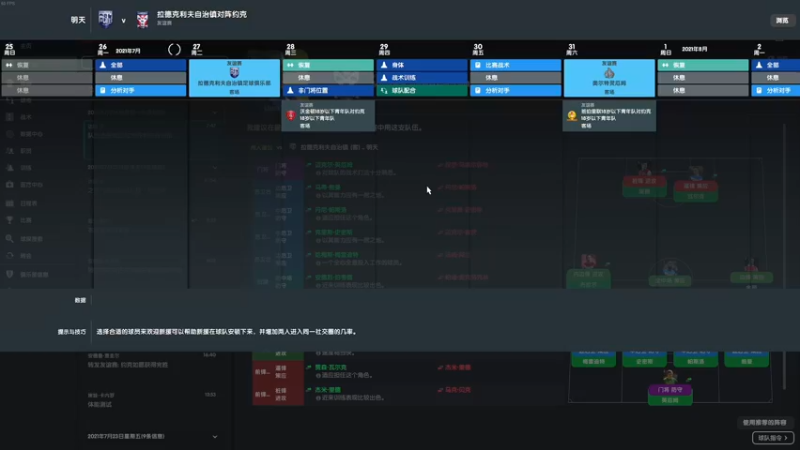Image resolution: width=800 pixels, height=450 pixels.
Task: Click the recovery icon in day 28 恢复
Action: (x=290, y=65)
